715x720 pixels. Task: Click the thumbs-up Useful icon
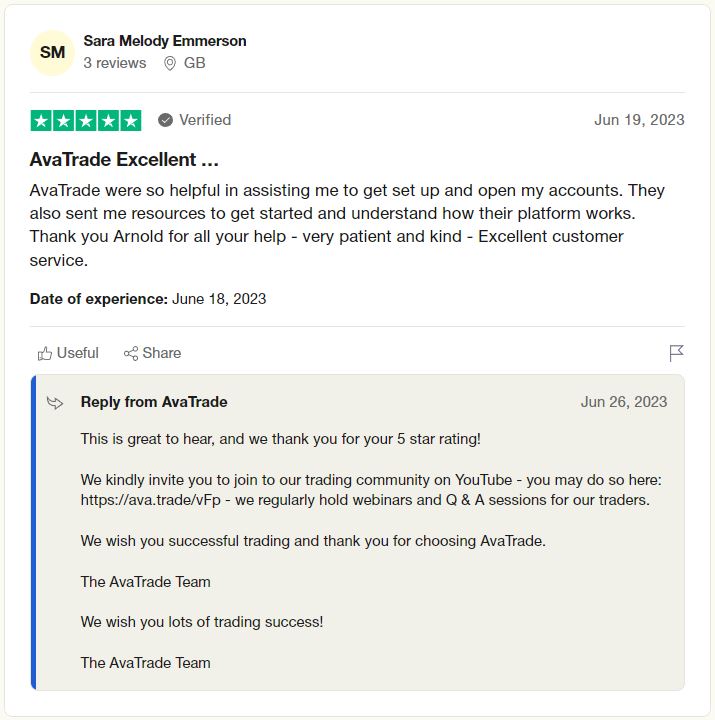point(44,353)
